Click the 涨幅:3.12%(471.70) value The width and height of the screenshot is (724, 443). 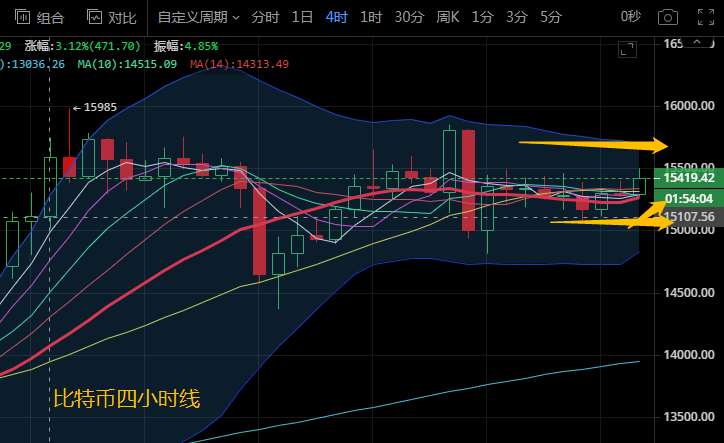[x=83, y=46]
